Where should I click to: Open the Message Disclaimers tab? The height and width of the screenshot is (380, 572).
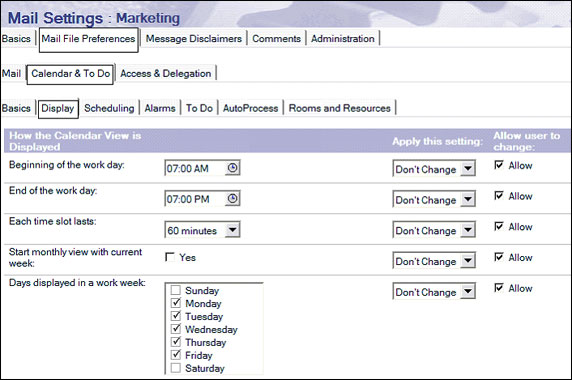[x=194, y=39]
